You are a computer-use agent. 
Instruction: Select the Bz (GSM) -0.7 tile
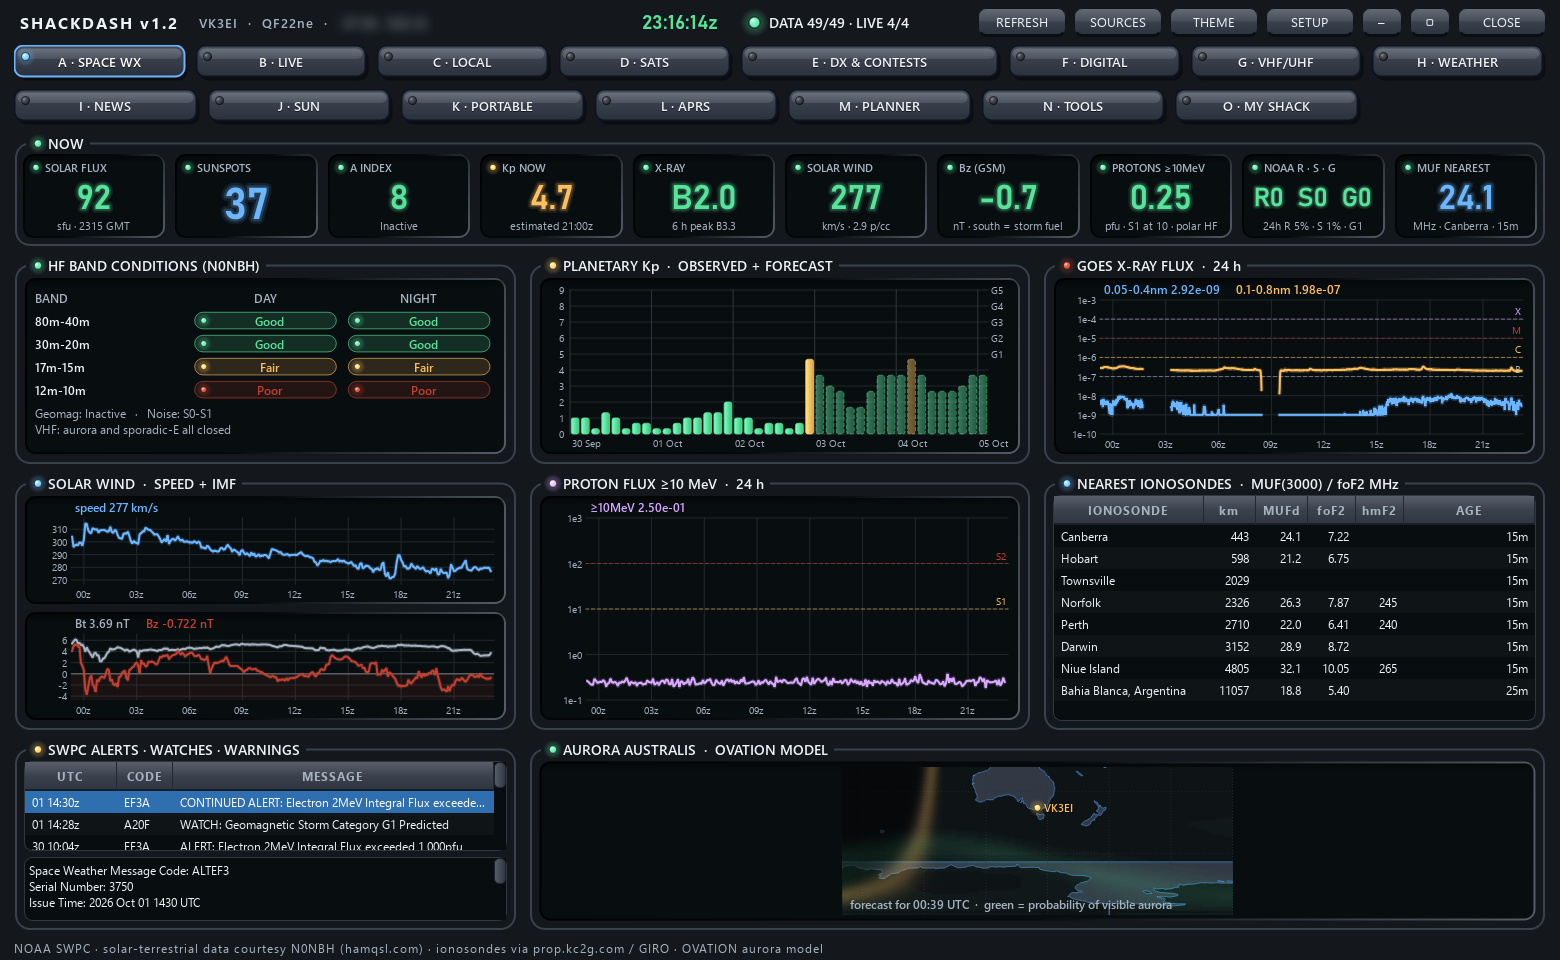point(1008,196)
